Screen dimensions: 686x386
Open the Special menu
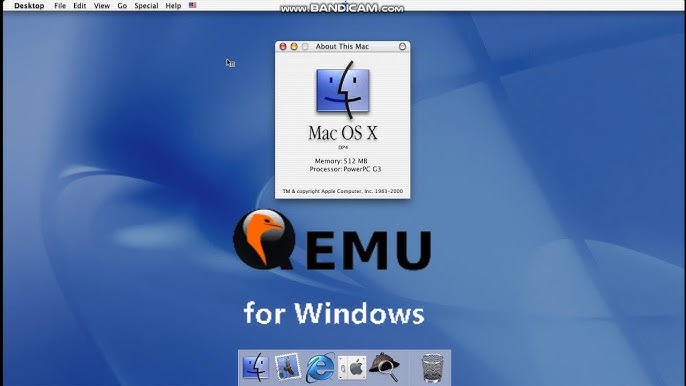tap(146, 6)
